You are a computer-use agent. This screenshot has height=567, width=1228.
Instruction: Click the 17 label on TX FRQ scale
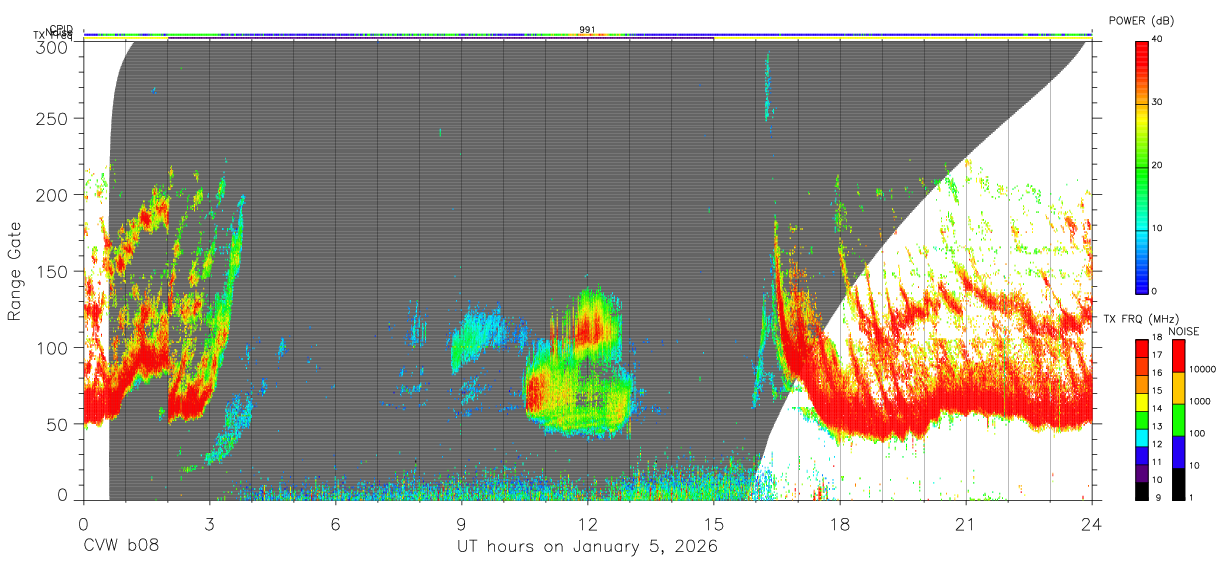(x=1157, y=355)
